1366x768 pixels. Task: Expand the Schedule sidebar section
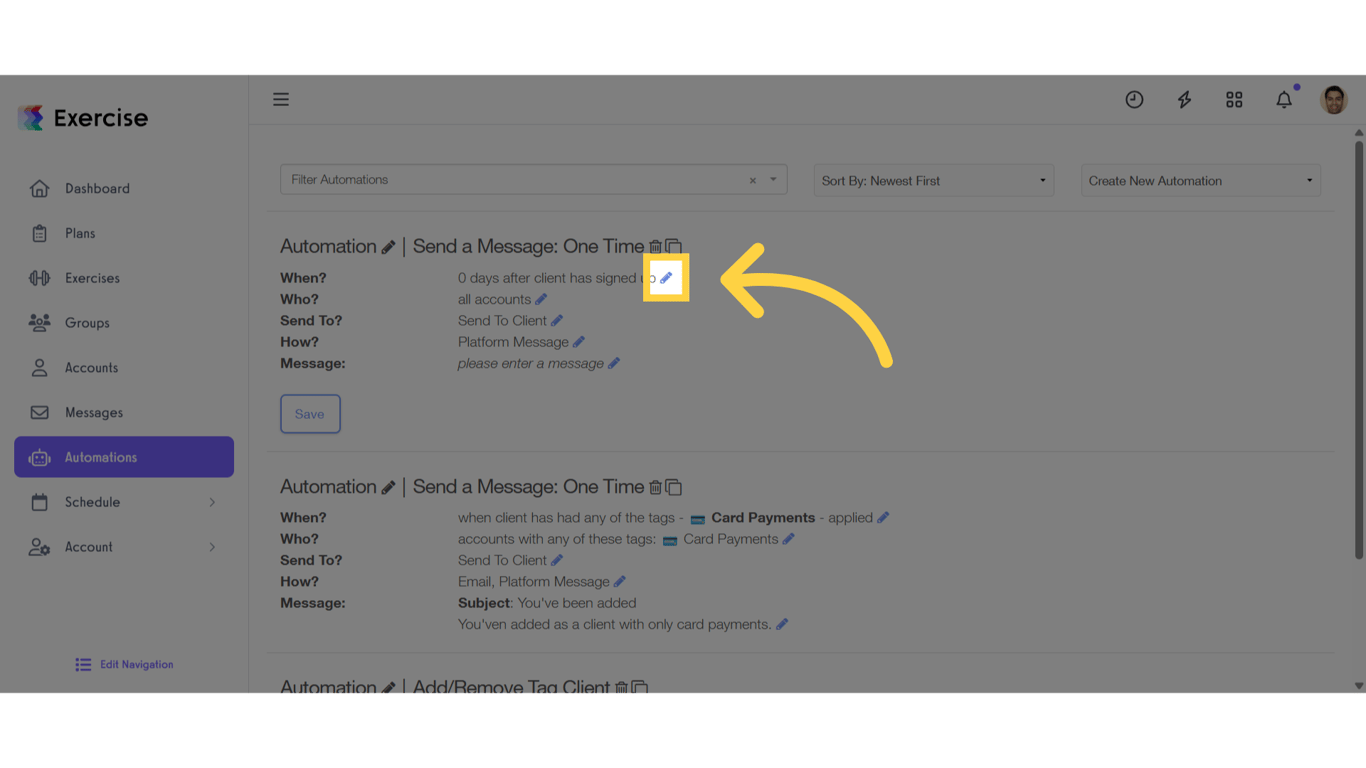pos(123,501)
